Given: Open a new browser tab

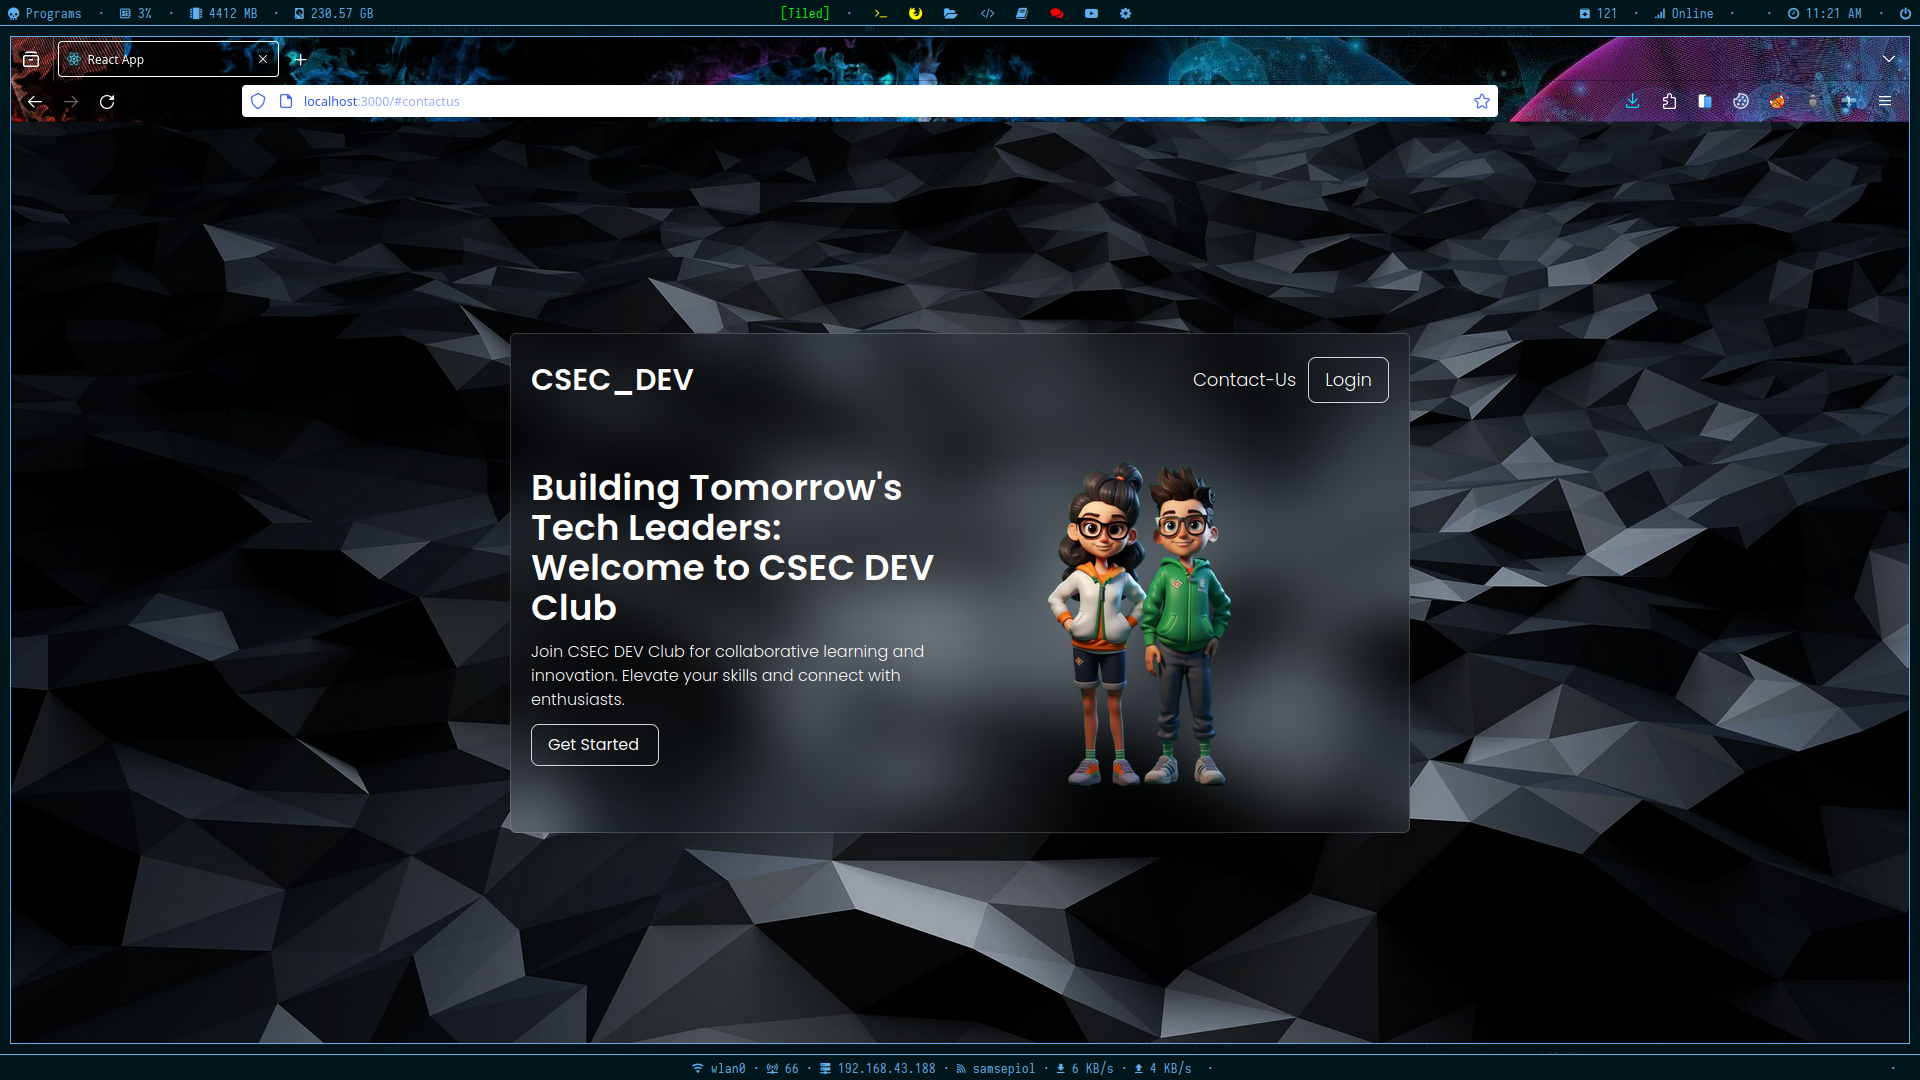Looking at the screenshot, I should [x=299, y=59].
